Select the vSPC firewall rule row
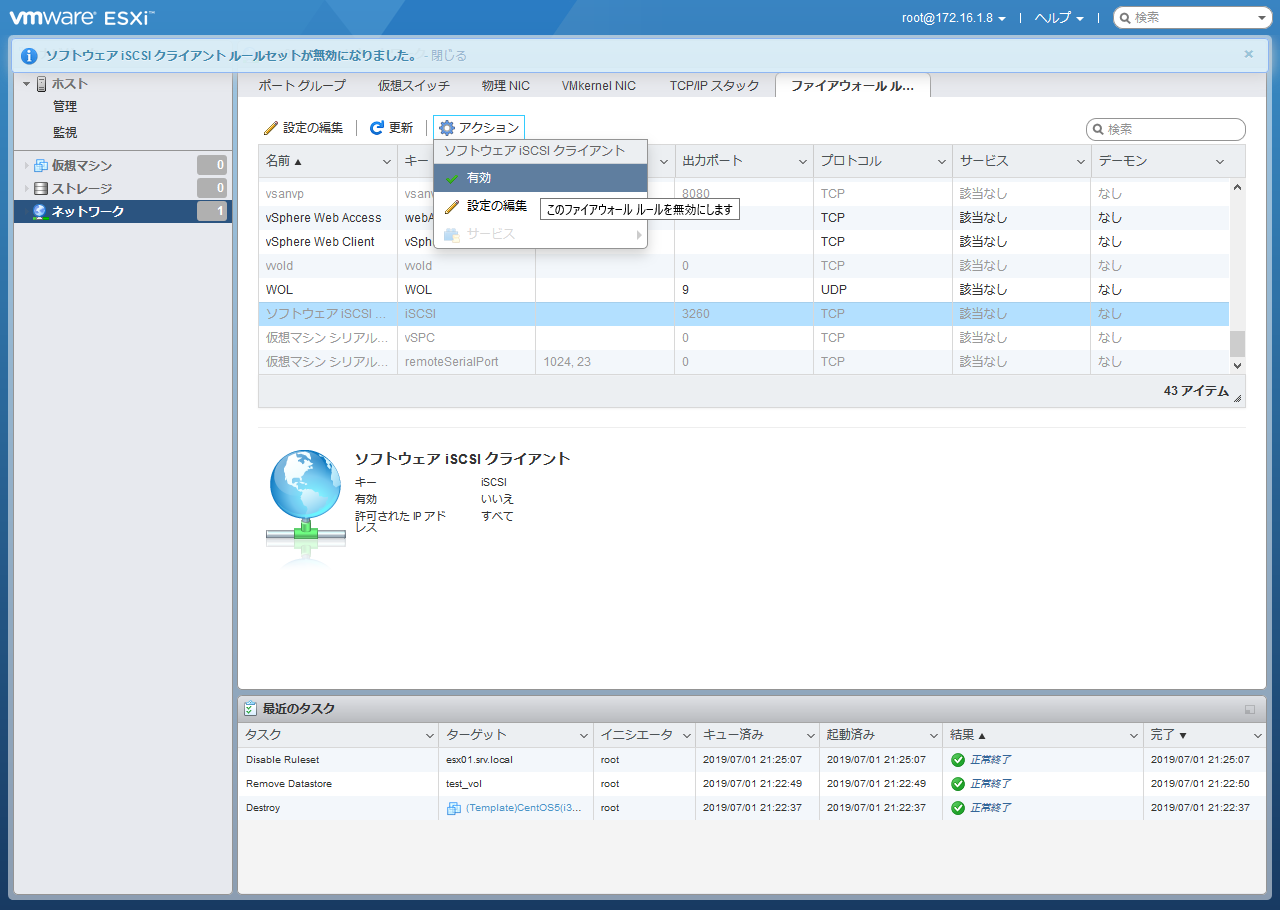The width and height of the screenshot is (1280, 910). coord(744,338)
